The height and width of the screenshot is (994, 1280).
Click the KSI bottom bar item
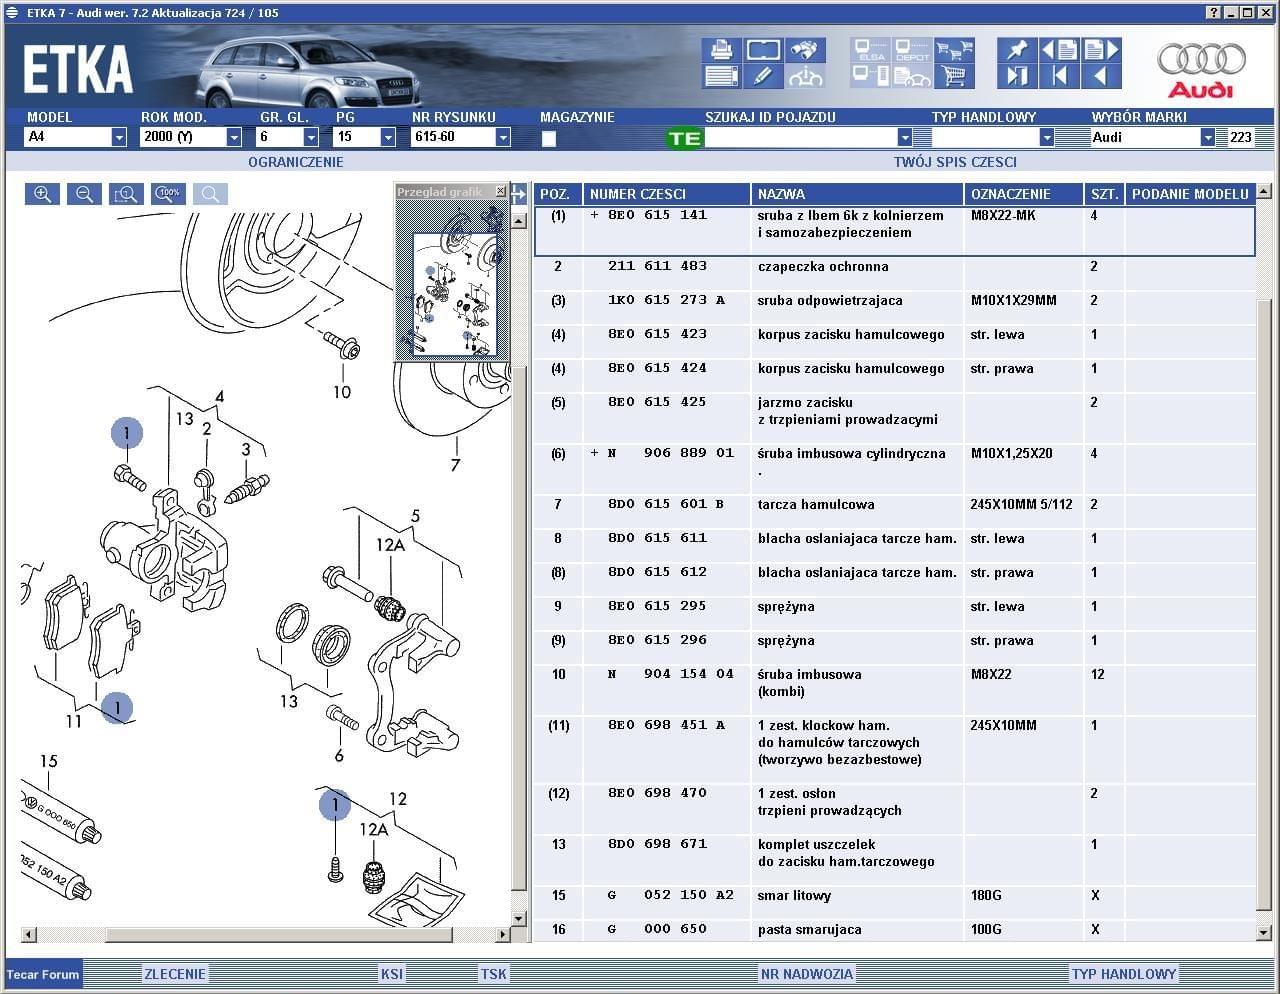(392, 974)
